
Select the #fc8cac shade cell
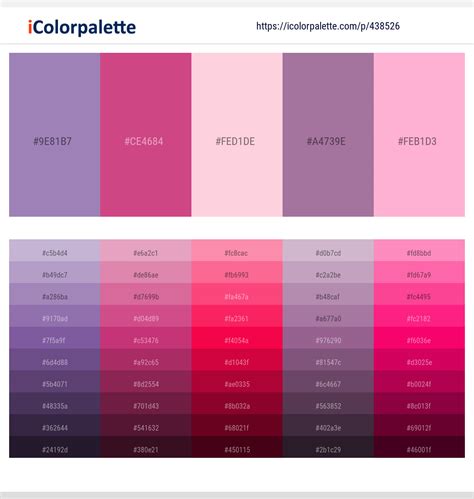click(237, 251)
